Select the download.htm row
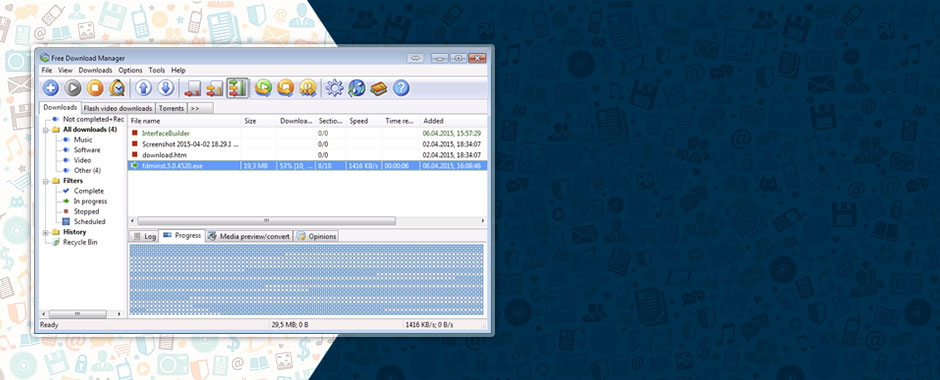This screenshot has width=940, height=380. click(x=307, y=155)
